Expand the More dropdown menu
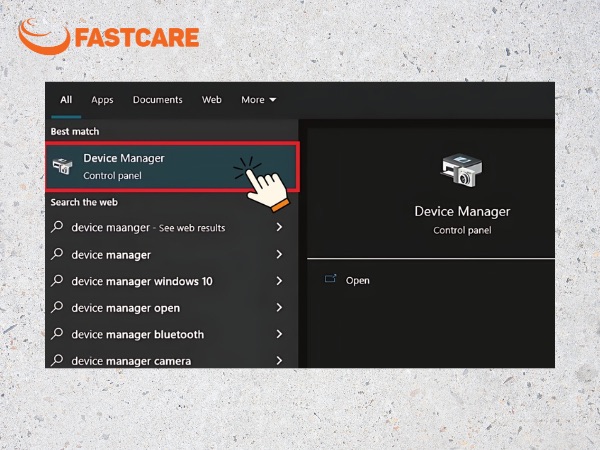Screen dimensions: 600x450 coord(258,100)
